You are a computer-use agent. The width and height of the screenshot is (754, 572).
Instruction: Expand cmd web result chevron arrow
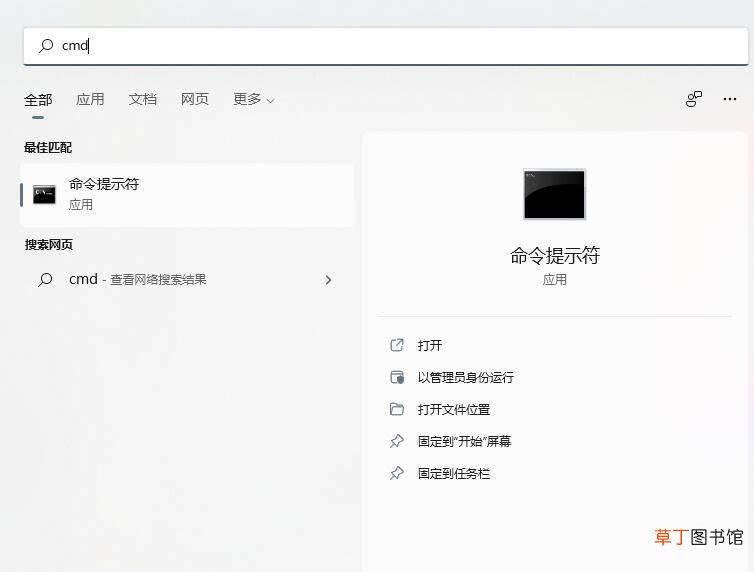tap(328, 280)
